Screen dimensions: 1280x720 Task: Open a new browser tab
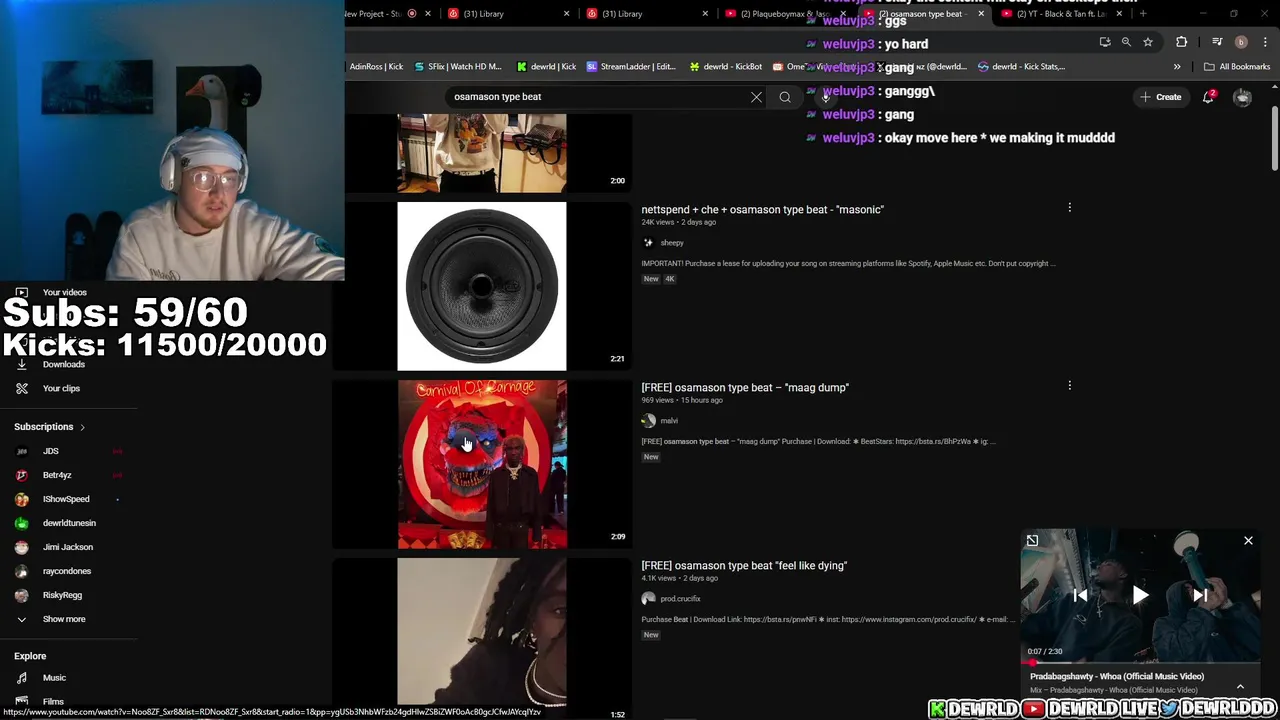(1143, 14)
